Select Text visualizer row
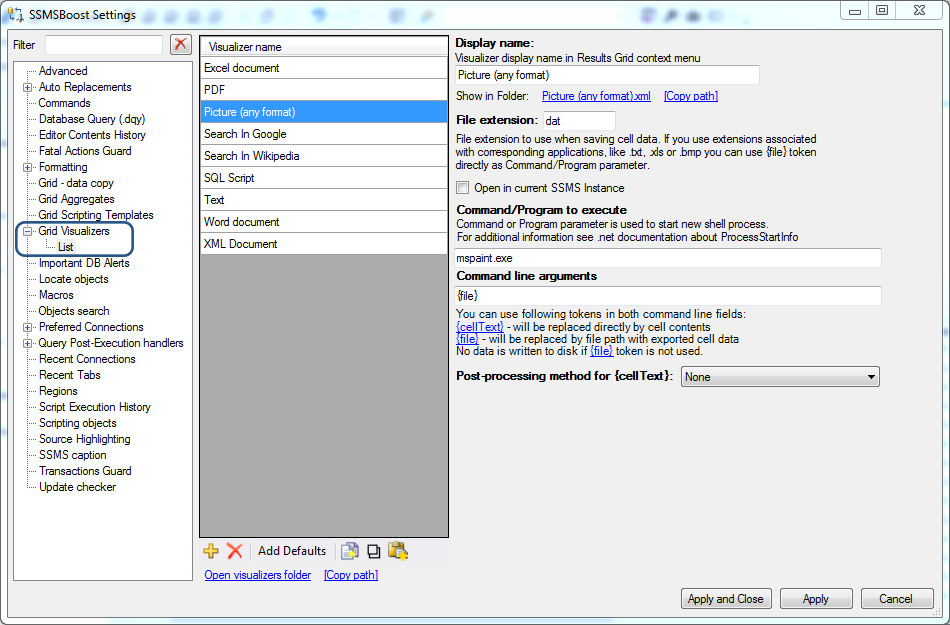 (x=324, y=200)
